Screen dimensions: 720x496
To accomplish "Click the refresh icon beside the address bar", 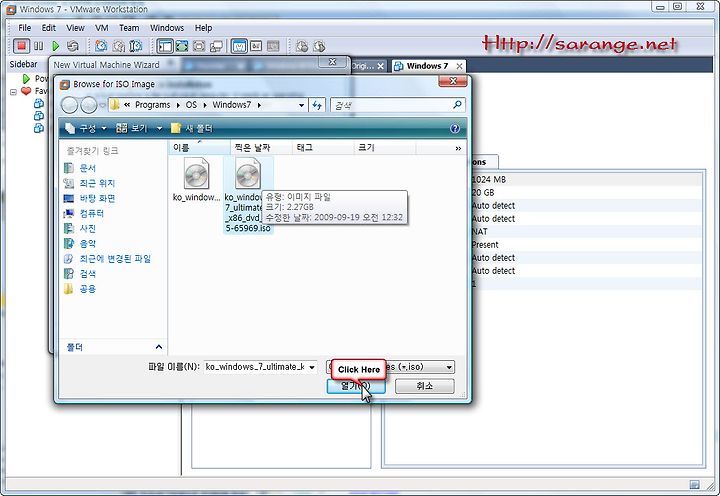I will (317, 105).
